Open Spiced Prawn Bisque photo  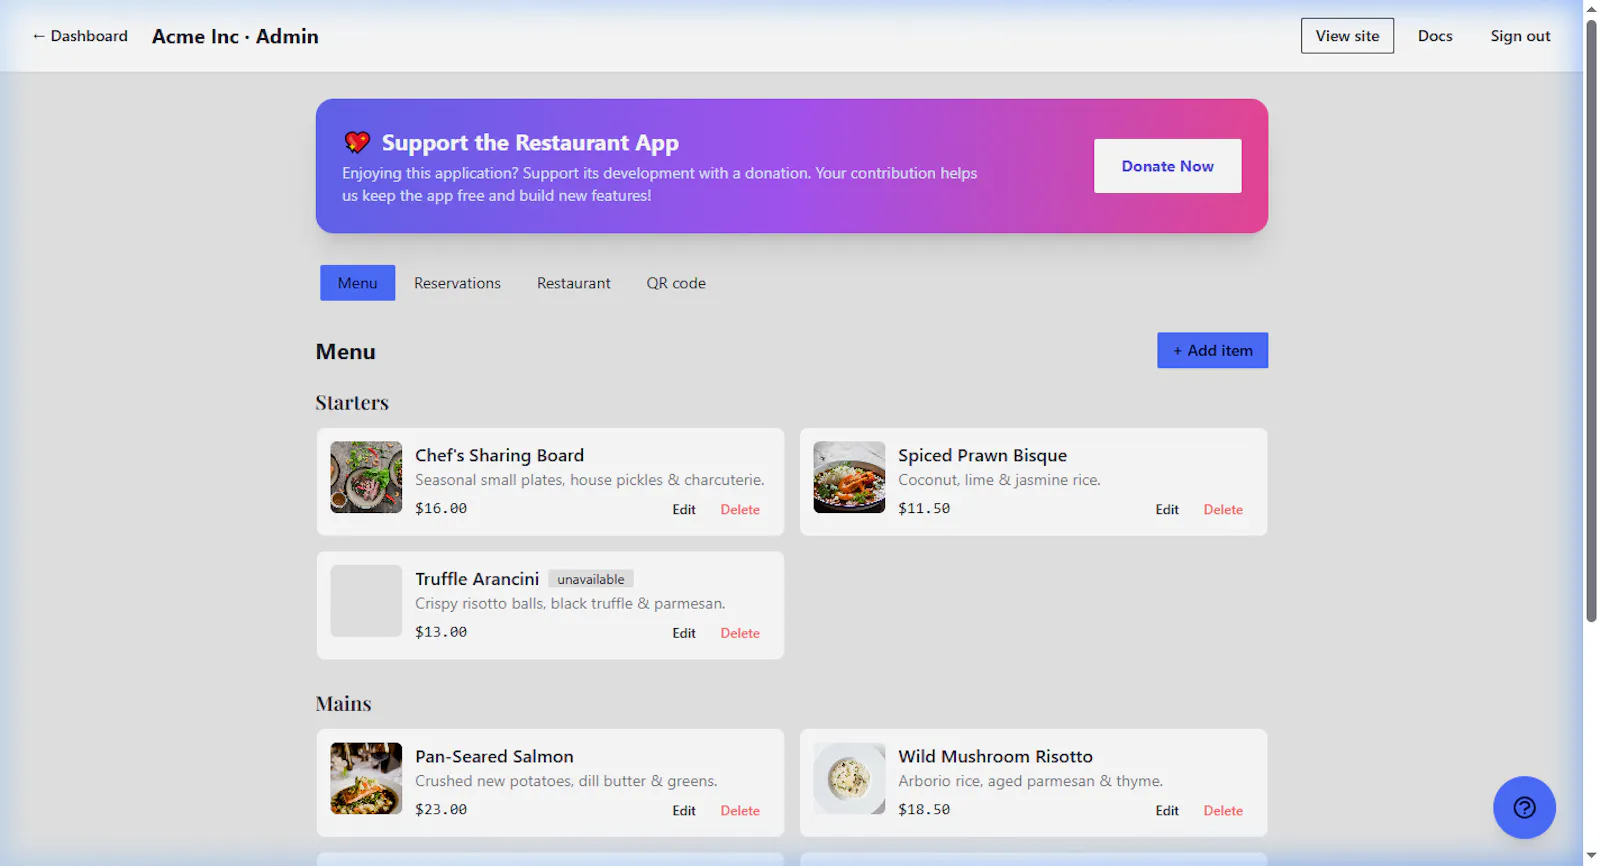849,477
